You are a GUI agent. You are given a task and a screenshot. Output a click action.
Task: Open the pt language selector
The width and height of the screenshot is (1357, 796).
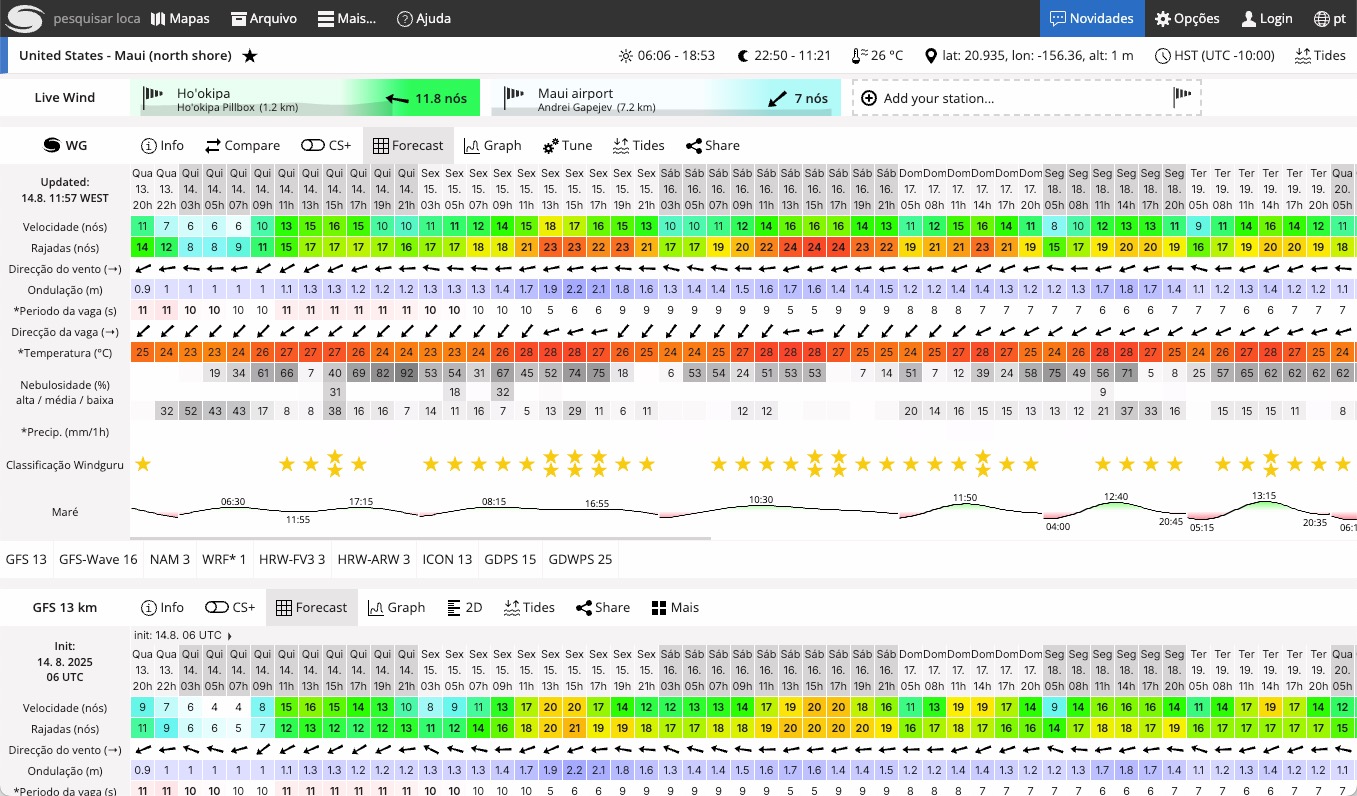[1329, 18]
